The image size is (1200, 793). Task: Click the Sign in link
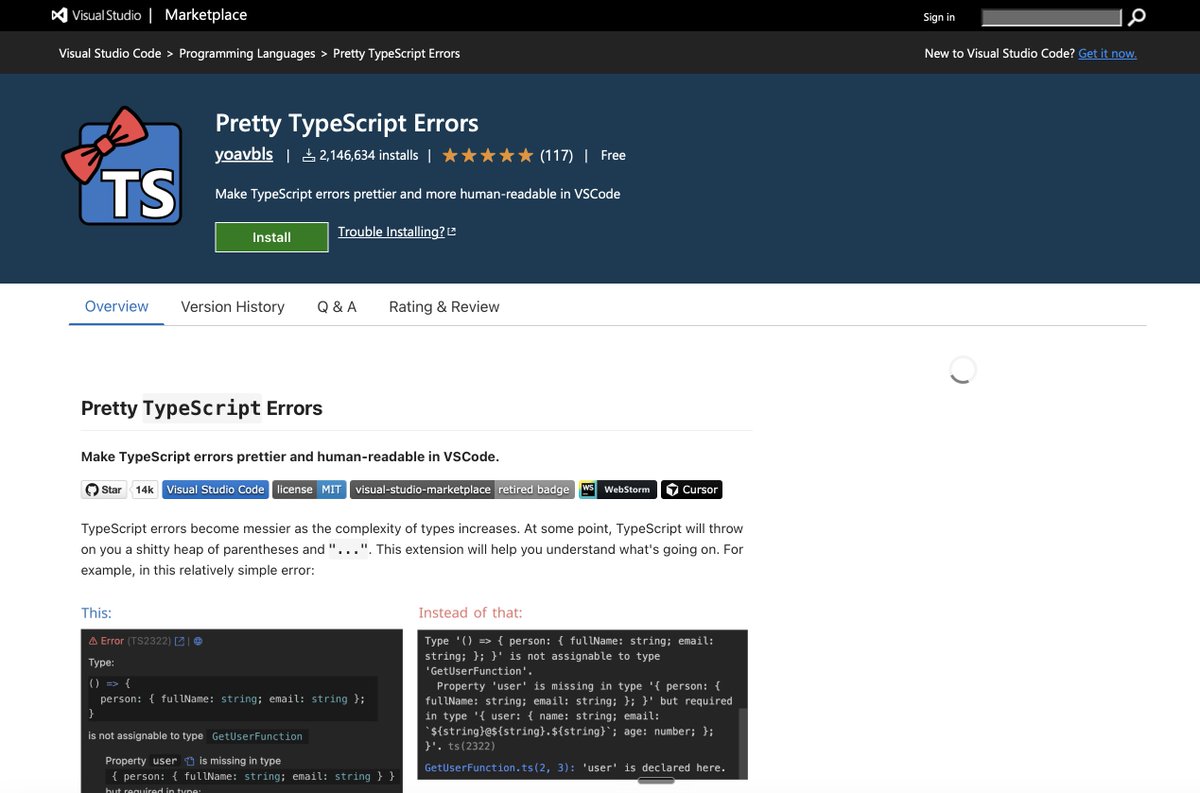coord(939,17)
